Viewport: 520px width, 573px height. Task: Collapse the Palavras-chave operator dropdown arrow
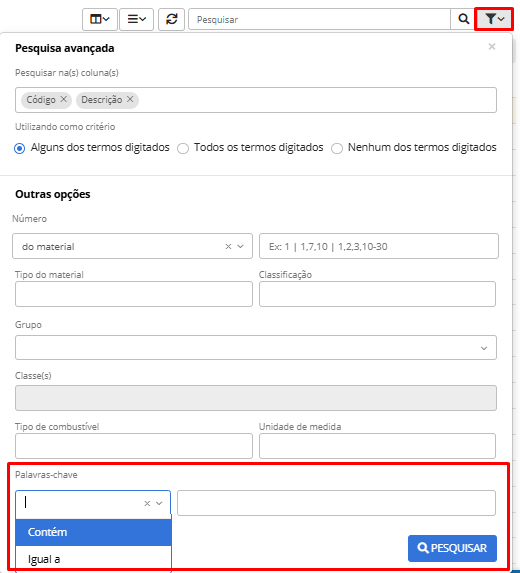tap(159, 504)
